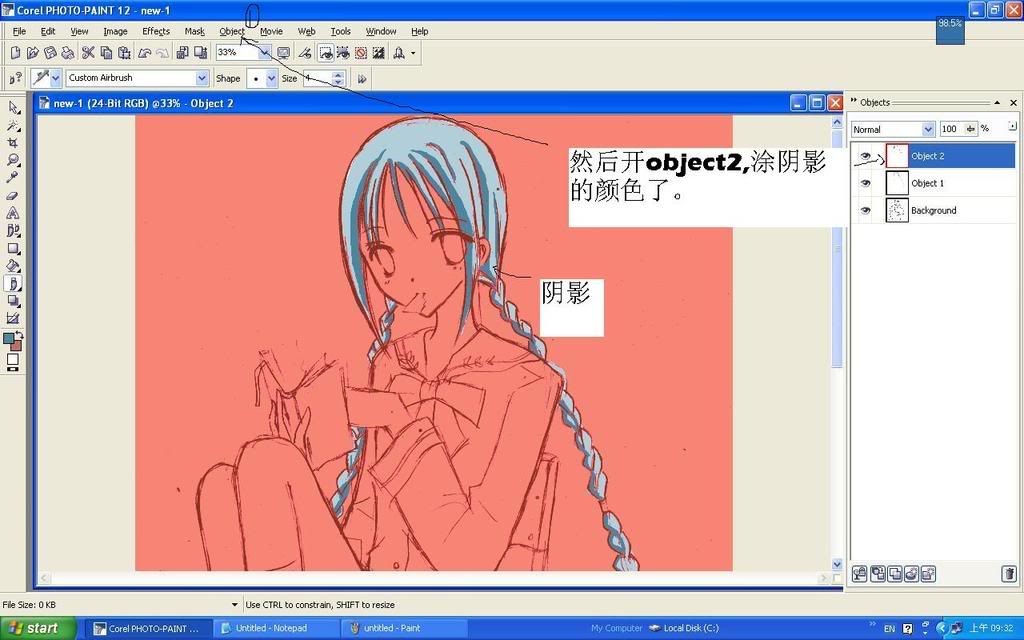Toggle the object marquee visibility button

tap(343, 53)
